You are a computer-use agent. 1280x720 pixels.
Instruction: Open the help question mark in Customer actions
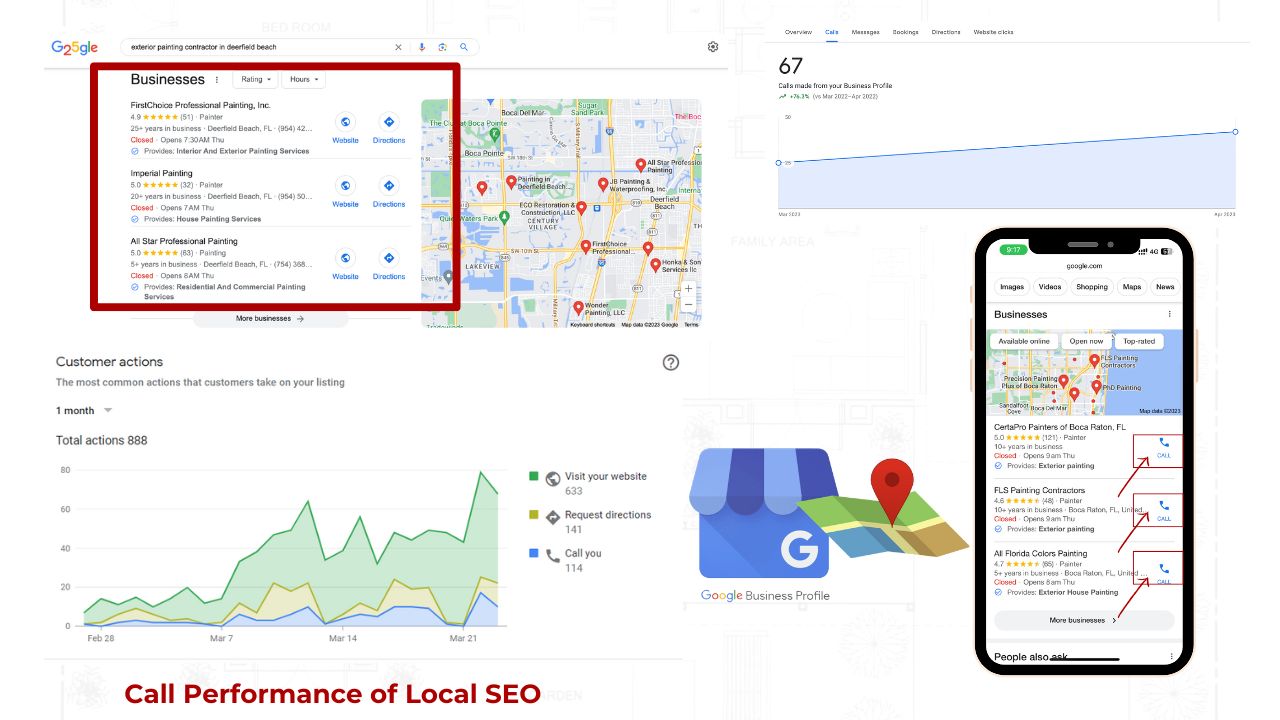click(671, 362)
